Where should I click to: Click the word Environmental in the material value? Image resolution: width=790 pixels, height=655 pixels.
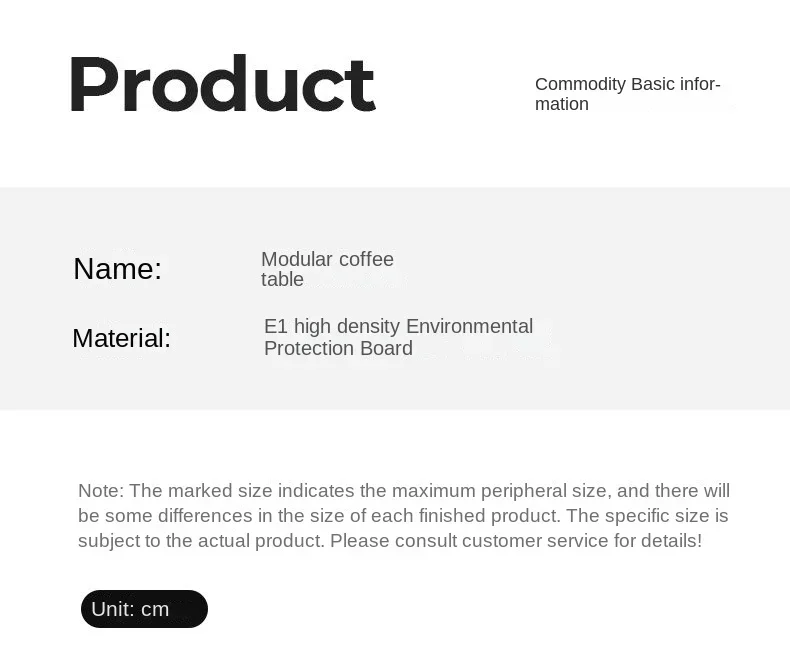pos(469,327)
